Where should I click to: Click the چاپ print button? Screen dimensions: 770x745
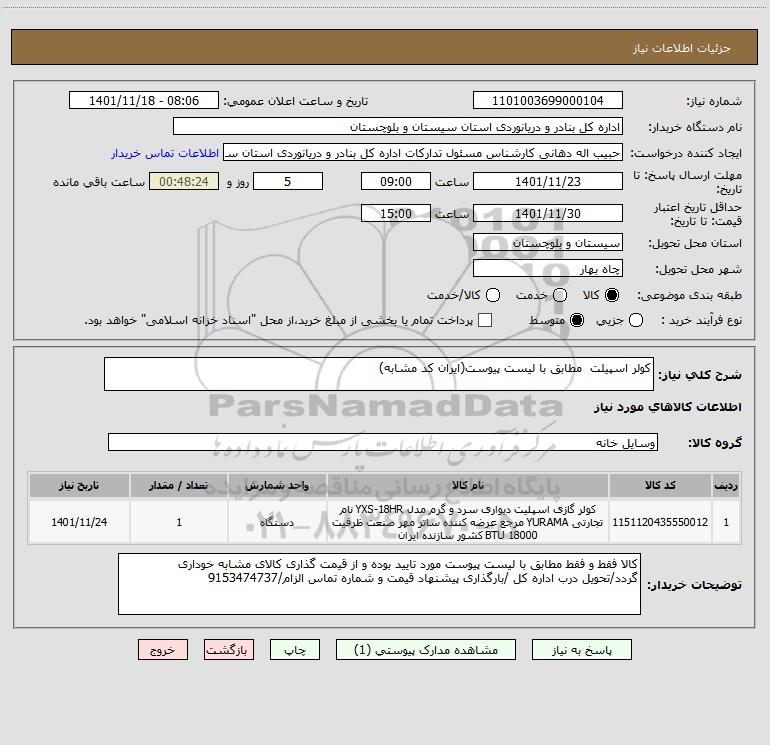coord(295,650)
